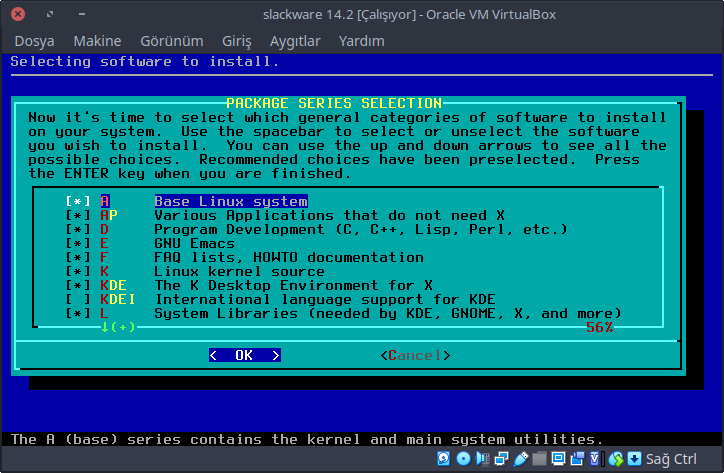The height and width of the screenshot is (473, 724).
Task: Select 'System Libraries (needed by KDE...' row
Action: 388,314
